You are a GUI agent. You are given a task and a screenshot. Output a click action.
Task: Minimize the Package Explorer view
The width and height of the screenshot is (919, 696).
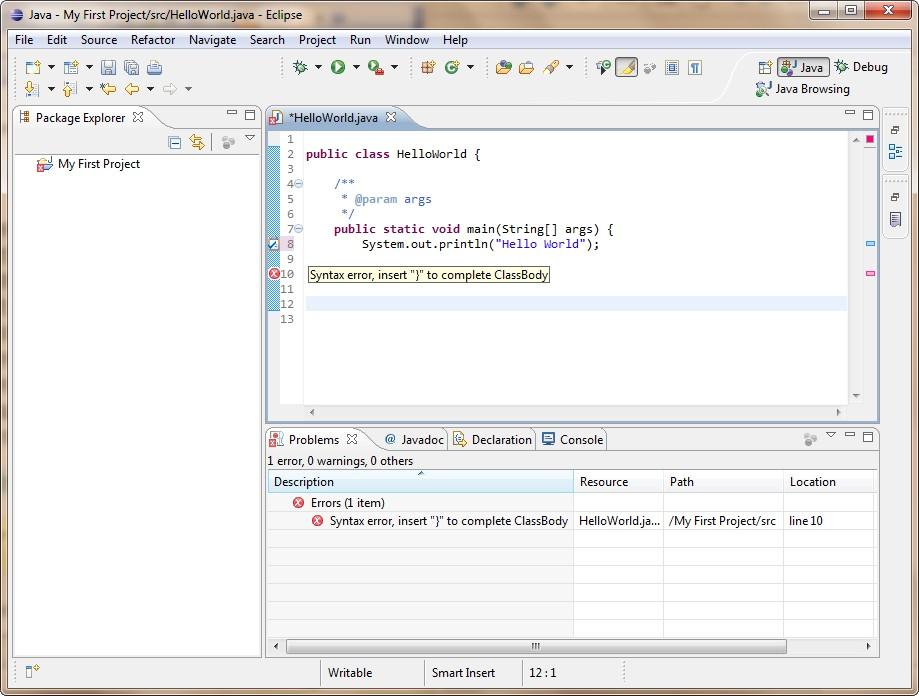(x=232, y=112)
